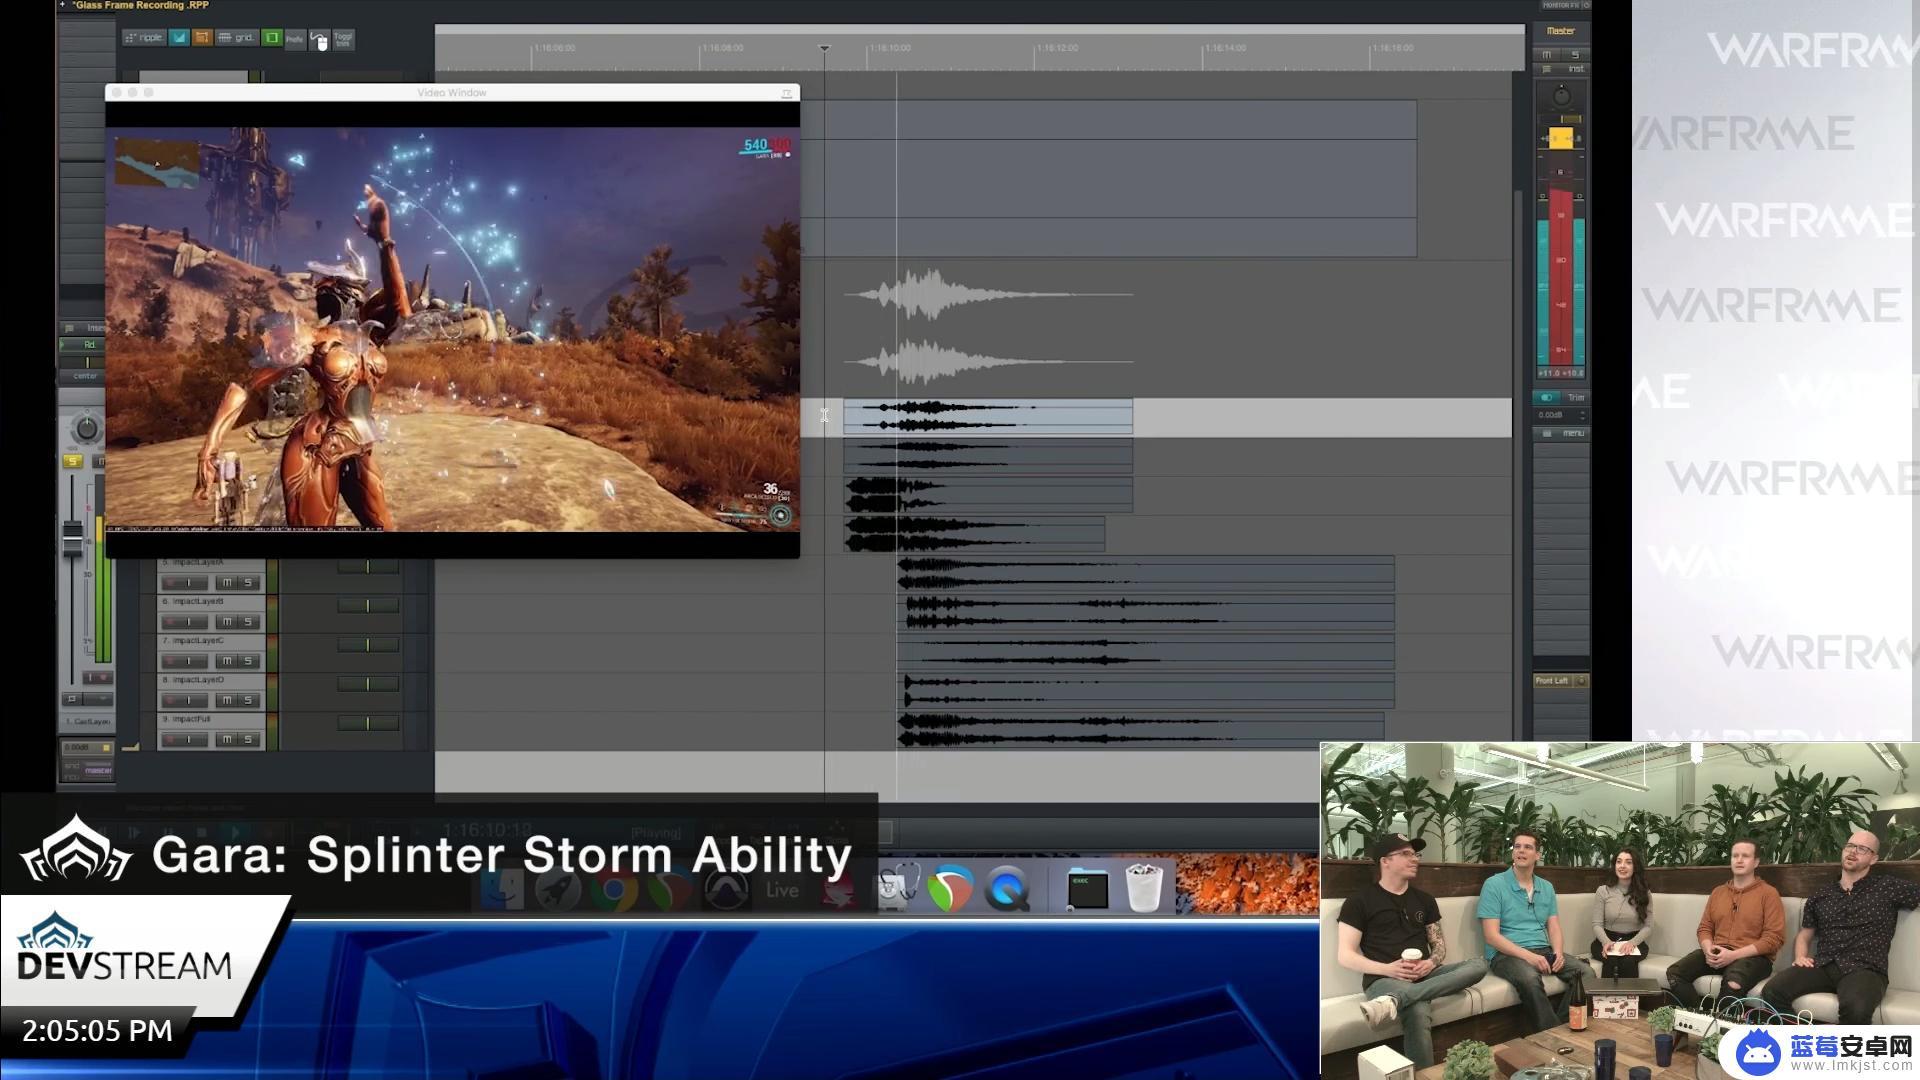The image size is (1920, 1080).
Task: Mute the ImpactLayerB track
Action: tap(227, 622)
